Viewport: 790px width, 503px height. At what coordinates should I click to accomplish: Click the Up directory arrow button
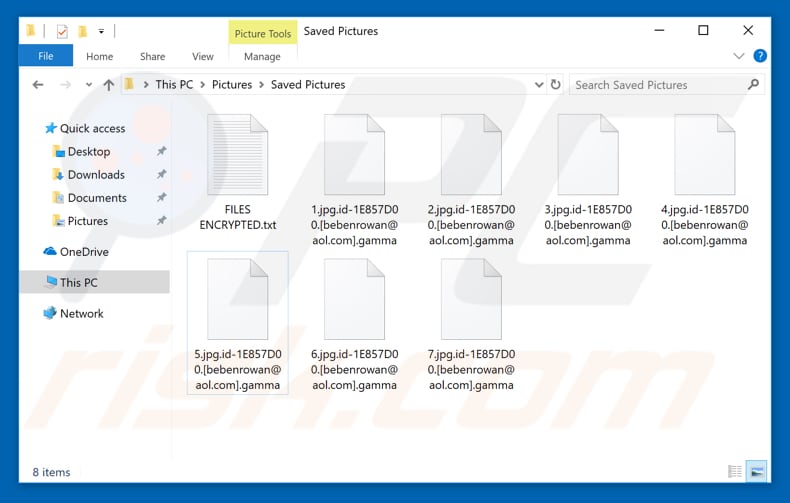(108, 85)
